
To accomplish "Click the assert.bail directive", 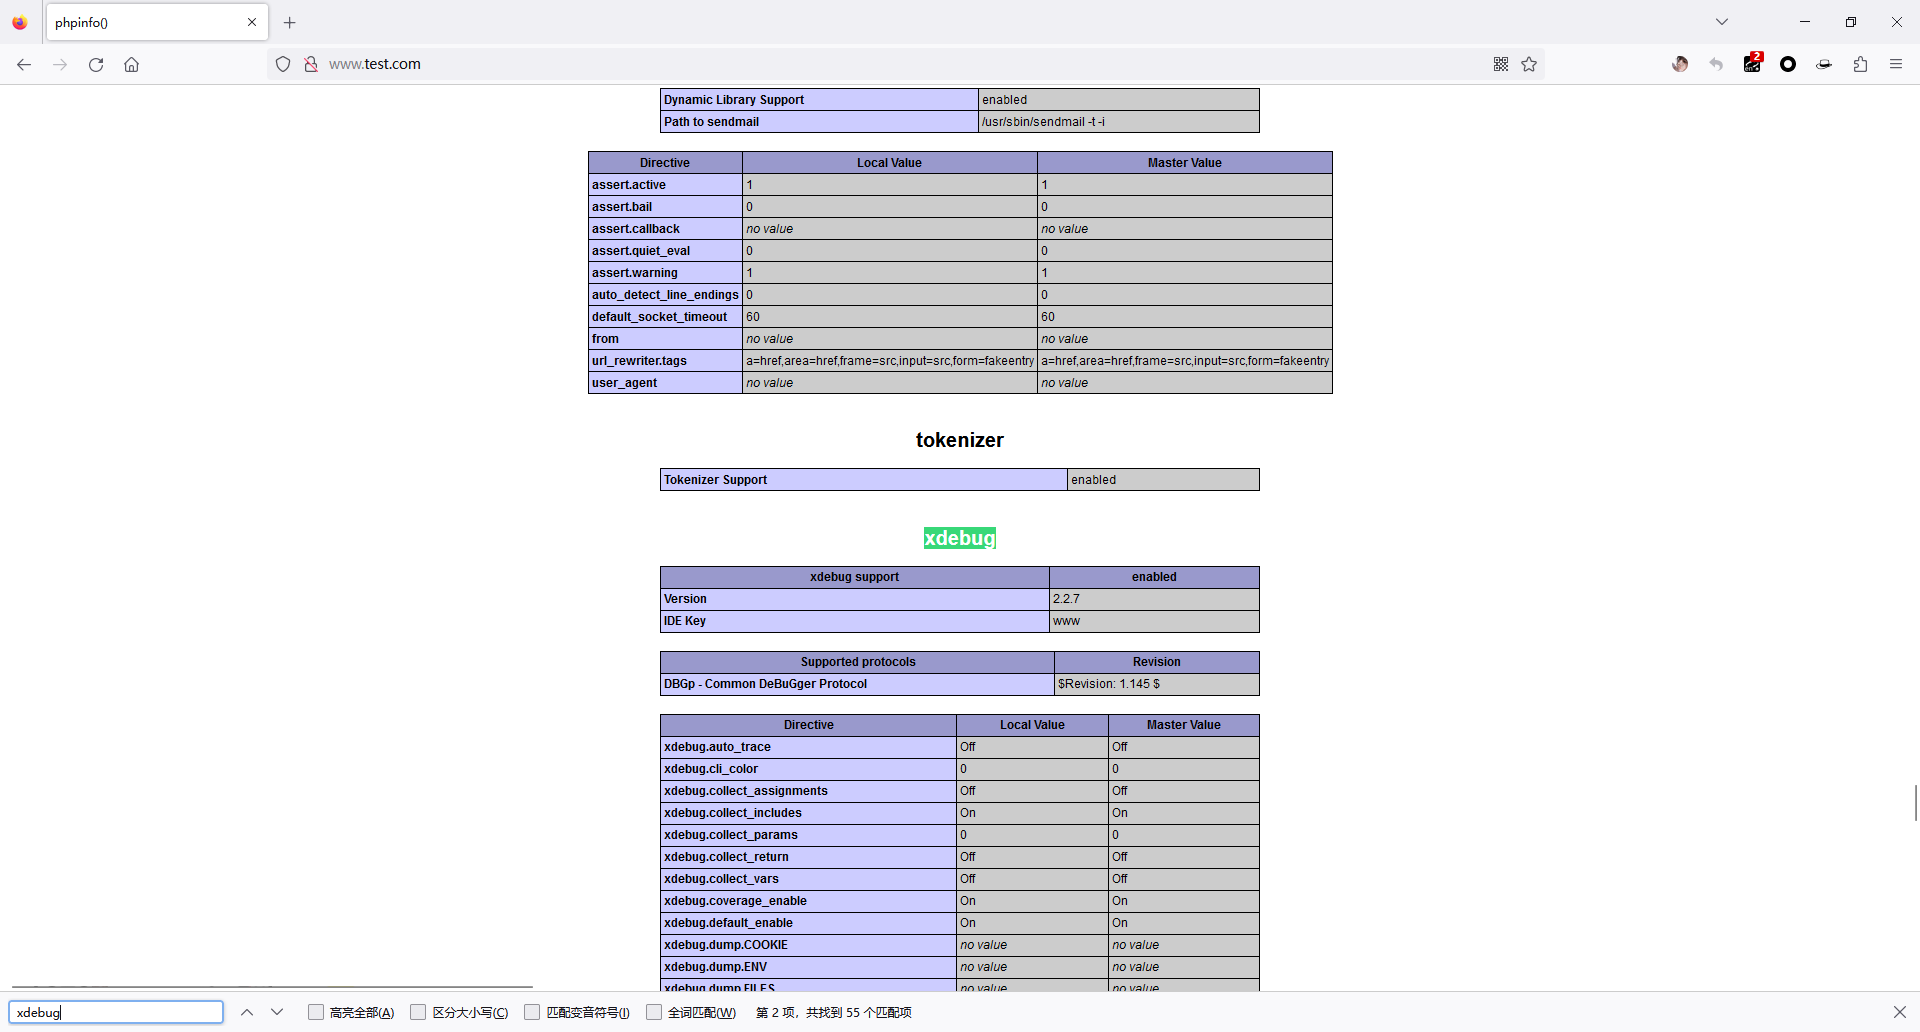I will tap(622, 207).
